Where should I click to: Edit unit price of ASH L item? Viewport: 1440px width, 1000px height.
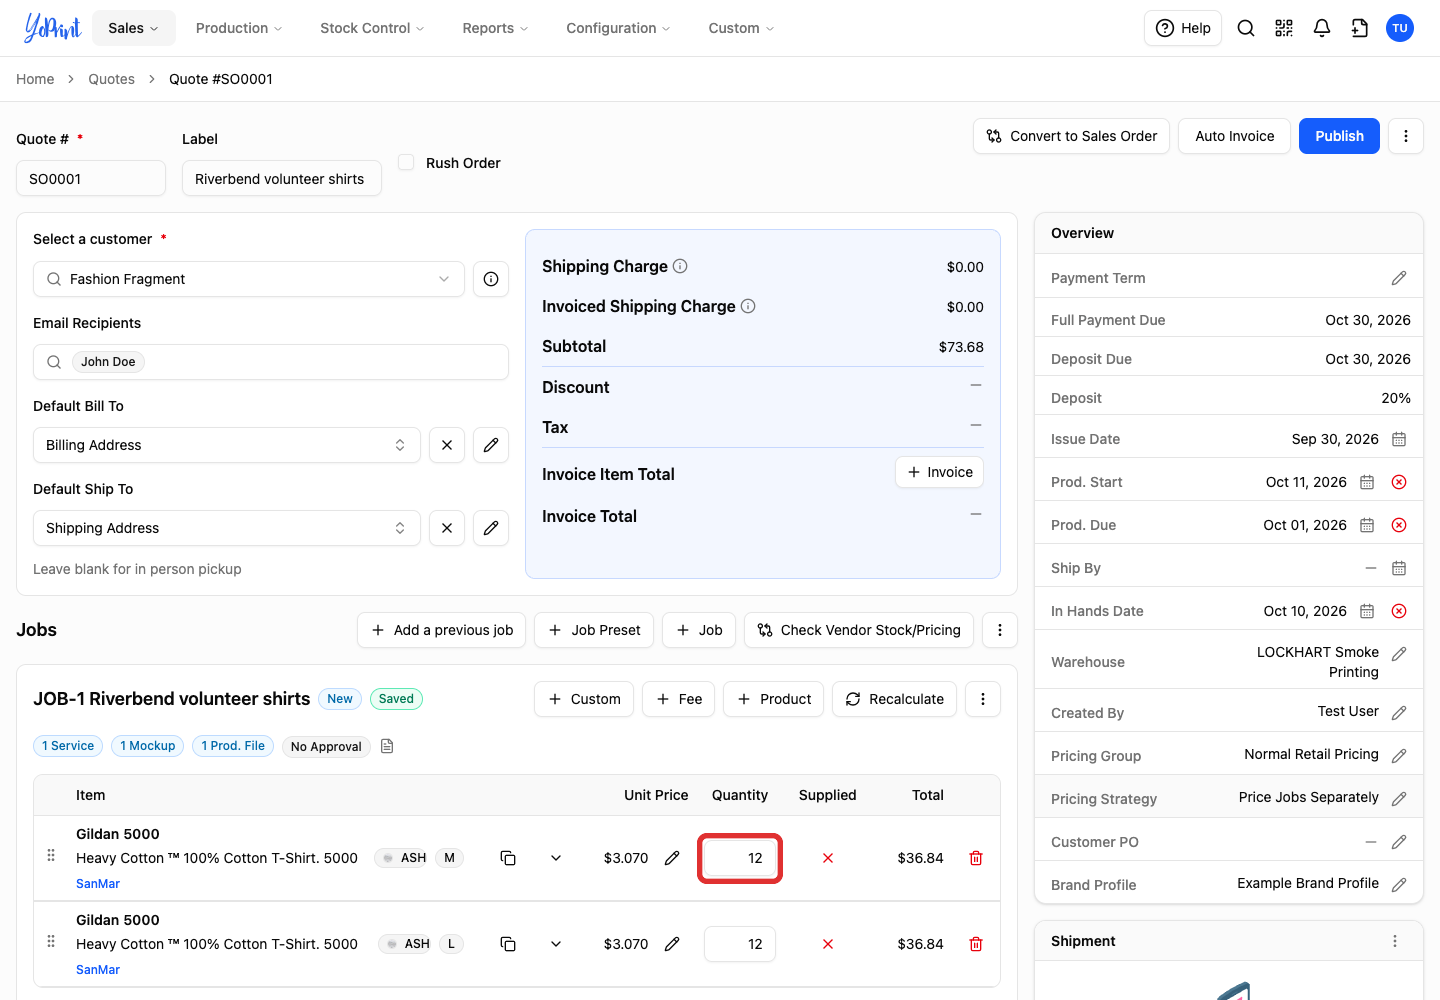tap(672, 944)
